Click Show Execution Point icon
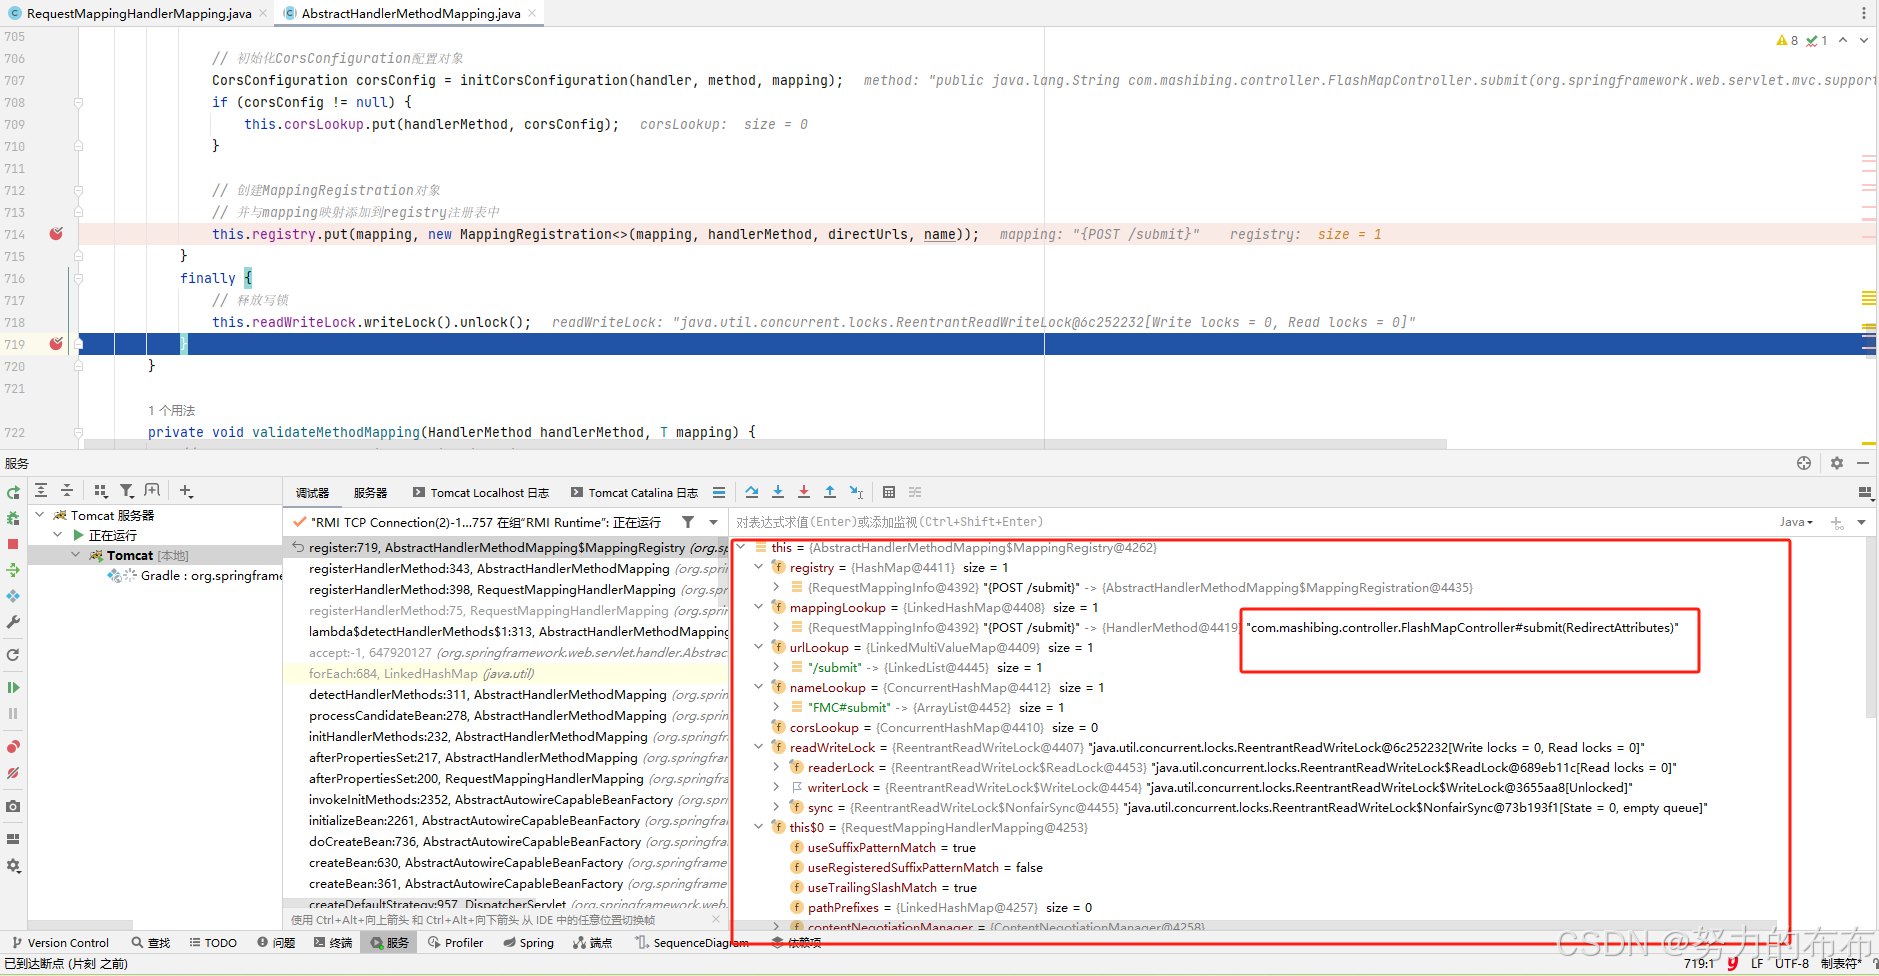1879x976 pixels. point(752,492)
